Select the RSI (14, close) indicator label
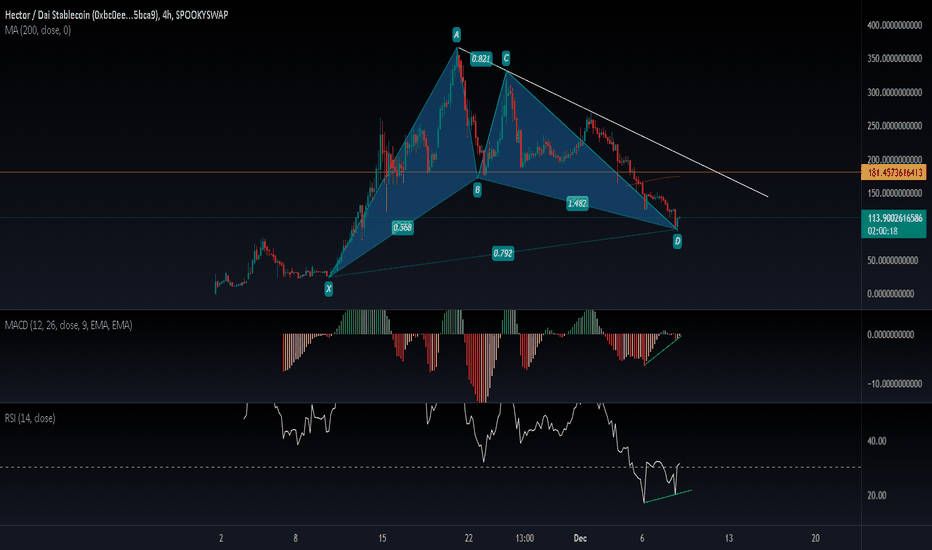The height and width of the screenshot is (550, 932). [x=30, y=418]
